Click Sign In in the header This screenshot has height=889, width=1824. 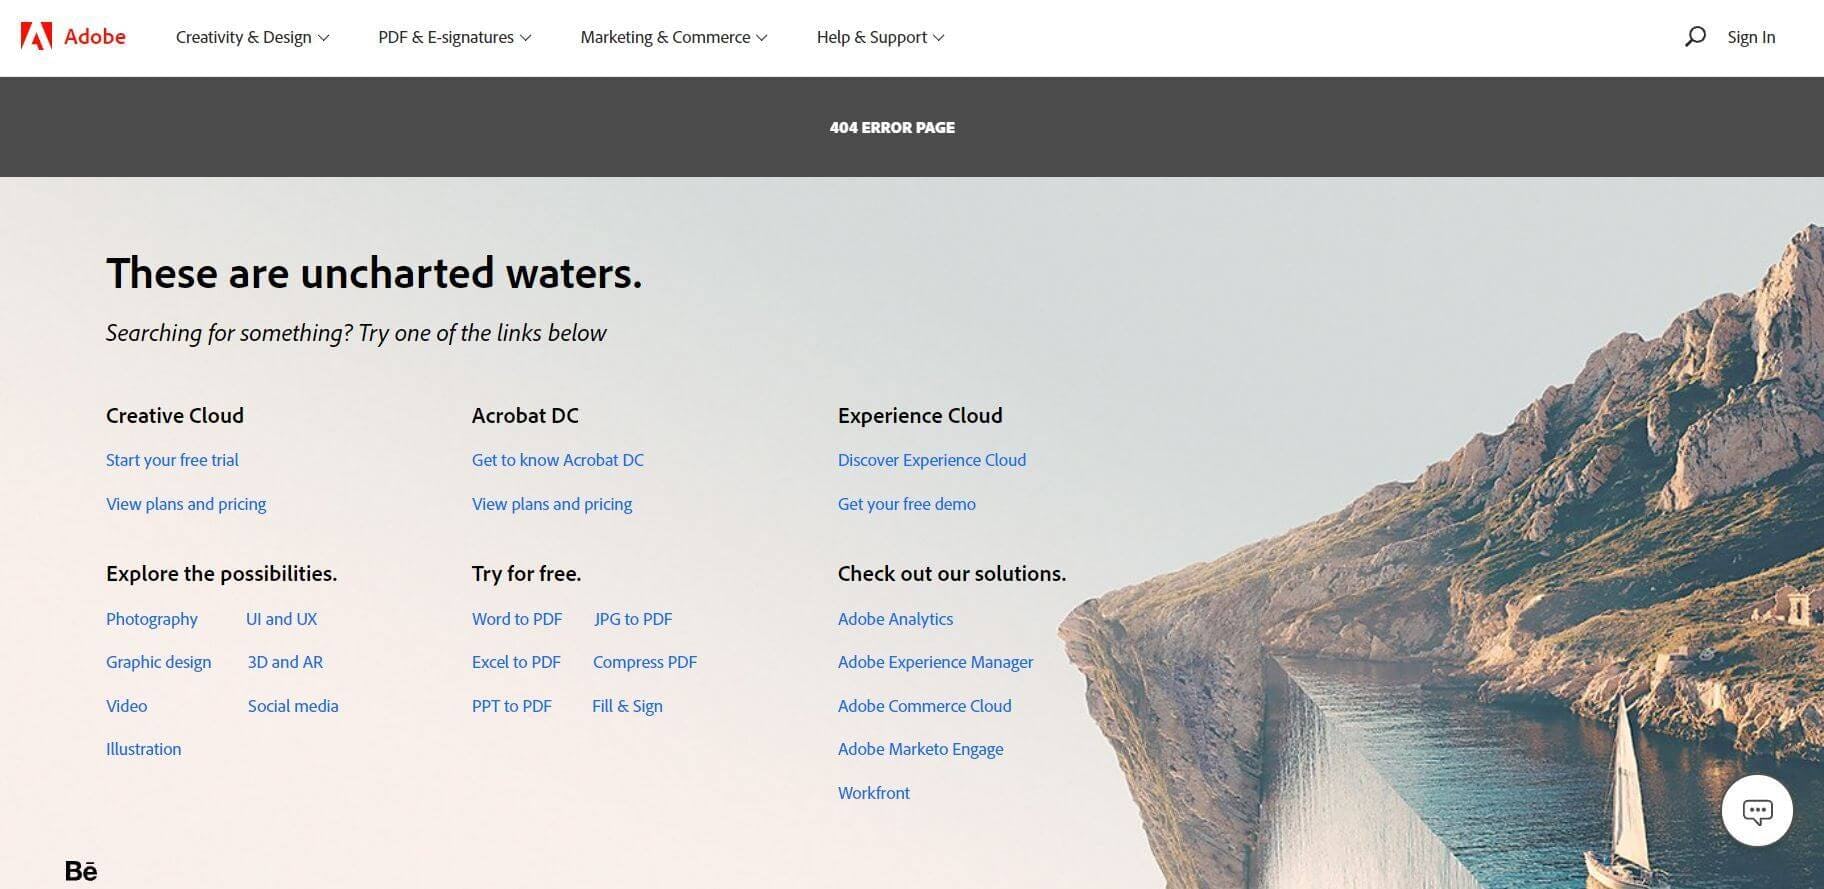tap(1751, 37)
